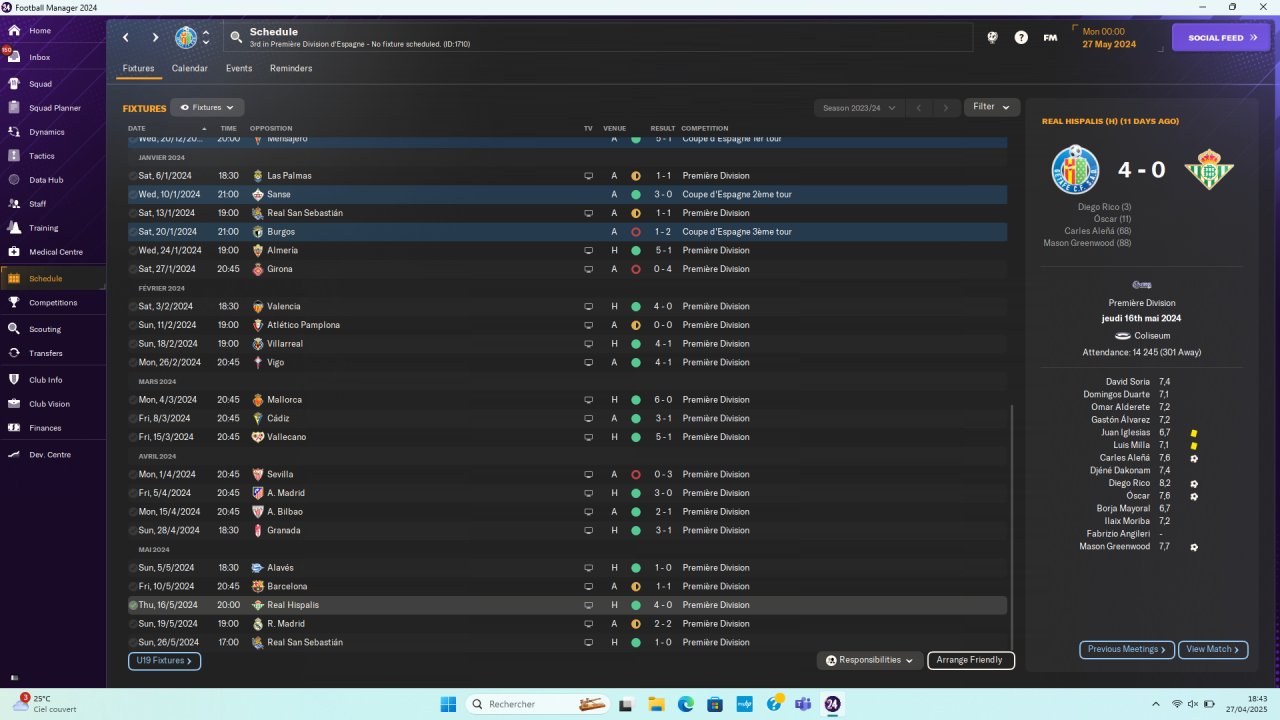Viewport: 1280px width, 720px height.
Task: Expand the Responsibilities dropdown
Action: click(869, 661)
